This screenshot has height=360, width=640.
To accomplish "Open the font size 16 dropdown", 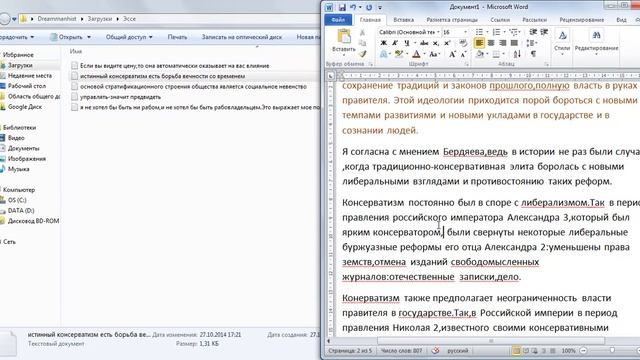I will click(x=465, y=32).
